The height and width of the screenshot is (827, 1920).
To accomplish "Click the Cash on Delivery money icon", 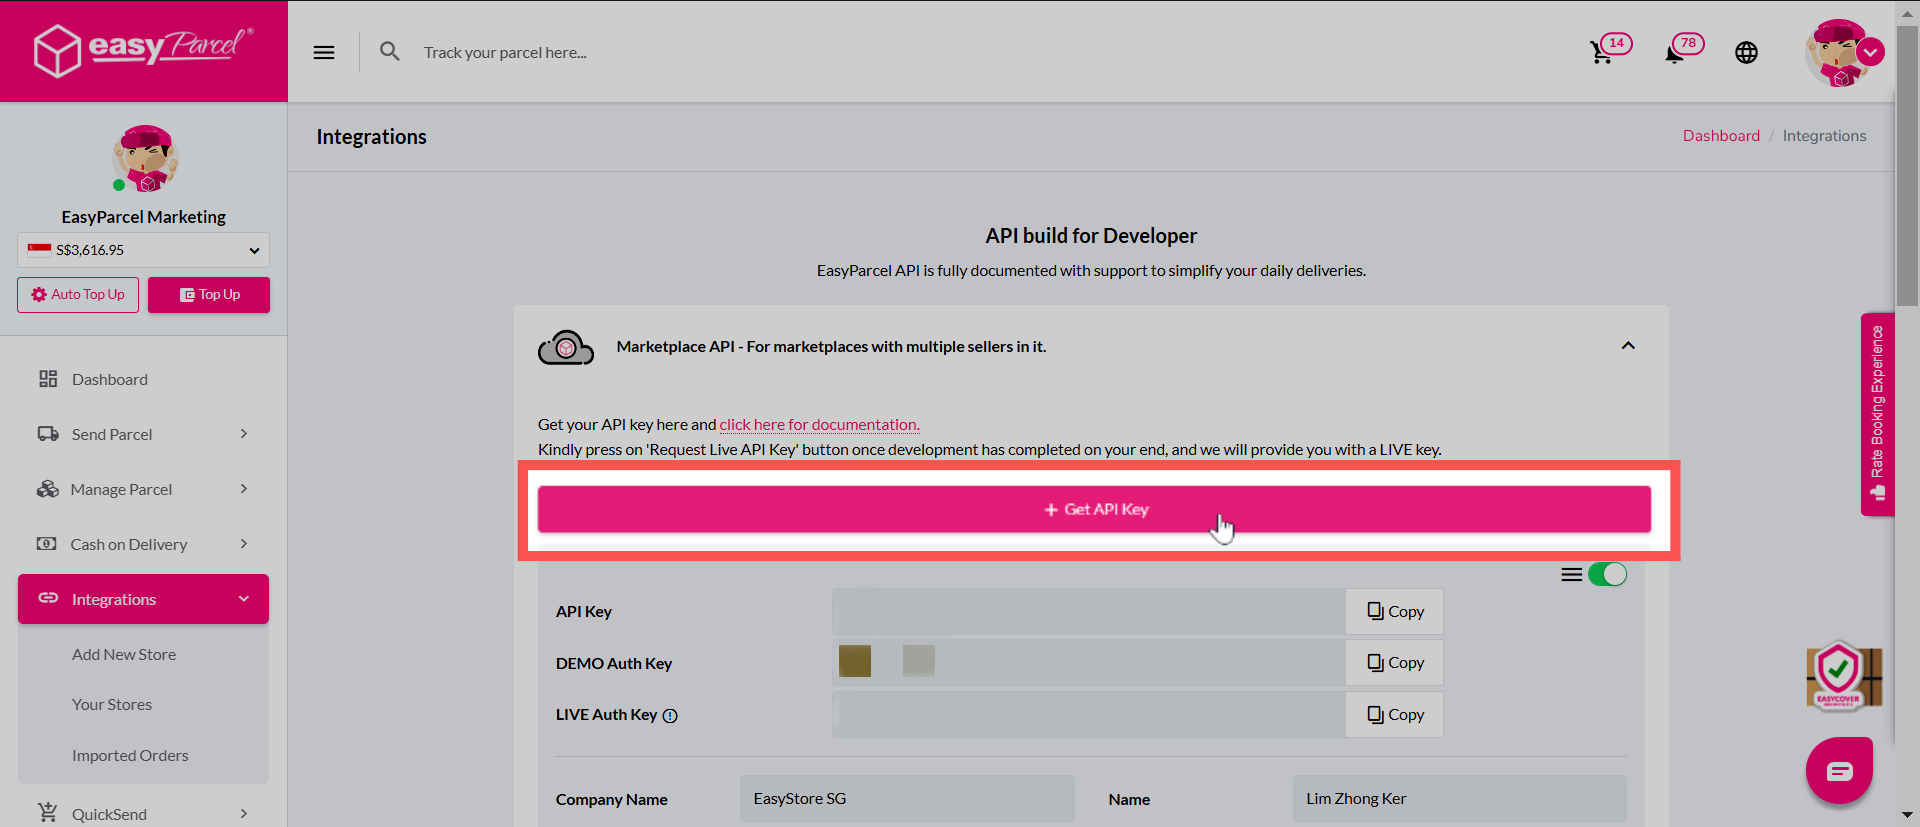I will tap(47, 544).
